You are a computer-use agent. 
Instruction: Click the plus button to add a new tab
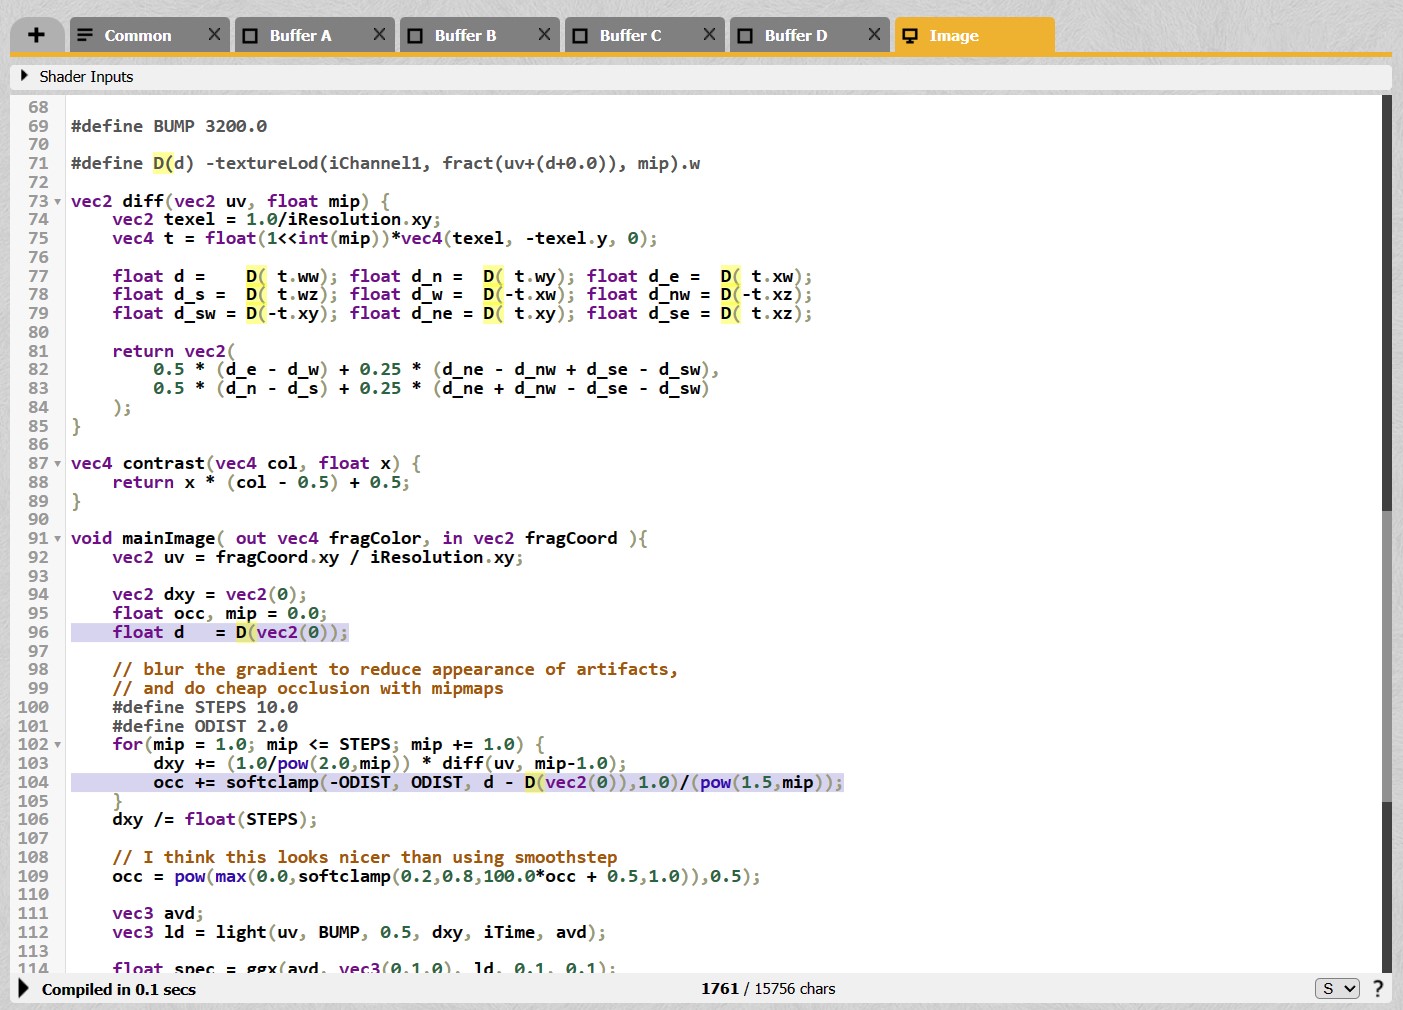pyautogui.click(x=37, y=35)
